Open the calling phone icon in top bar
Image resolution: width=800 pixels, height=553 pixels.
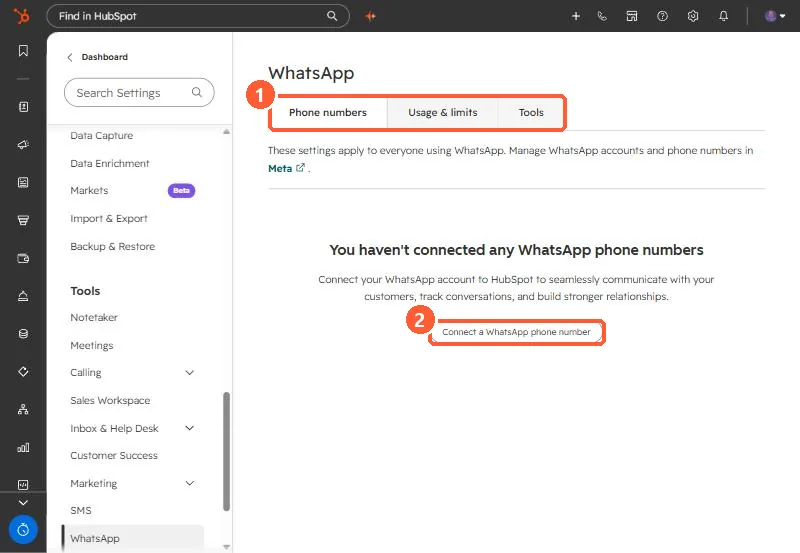603,16
